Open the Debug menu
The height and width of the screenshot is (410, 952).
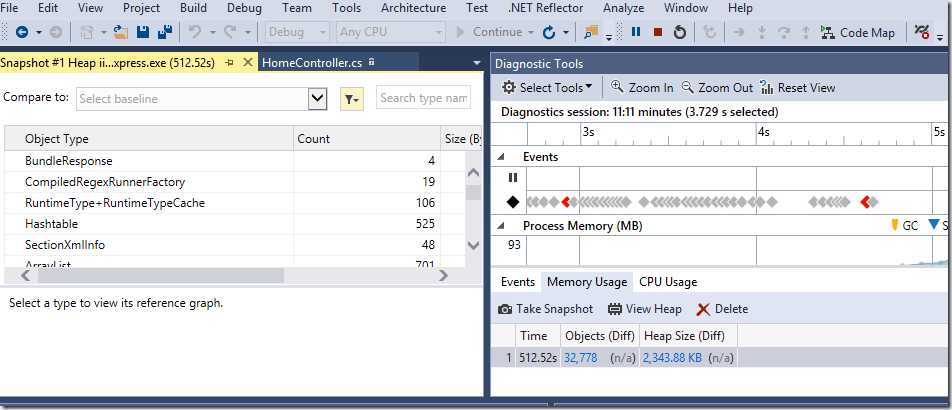pyautogui.click(x=244, y=8)
